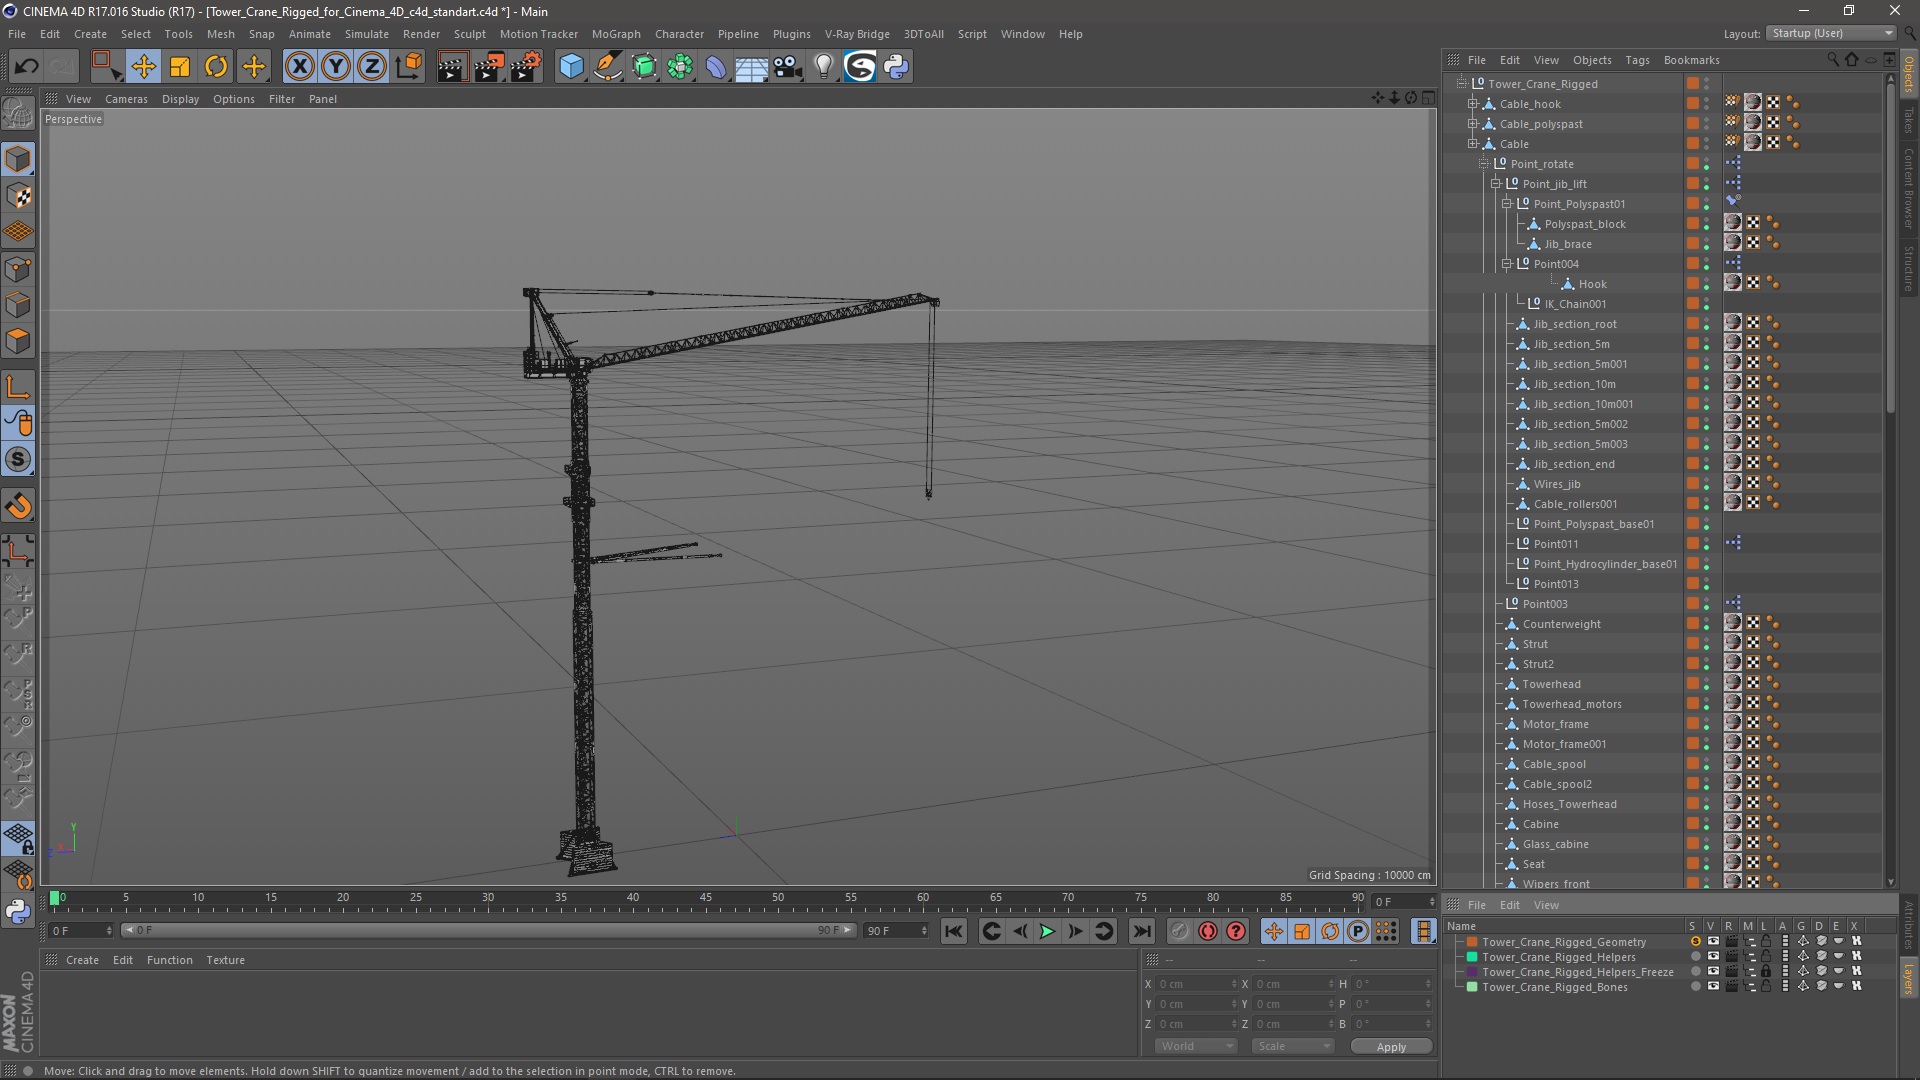Viewport: 1920px width, 1080px height.
Task: Toggle visibility dots for Counterweight object
Action: click(x=1707, y=624)
